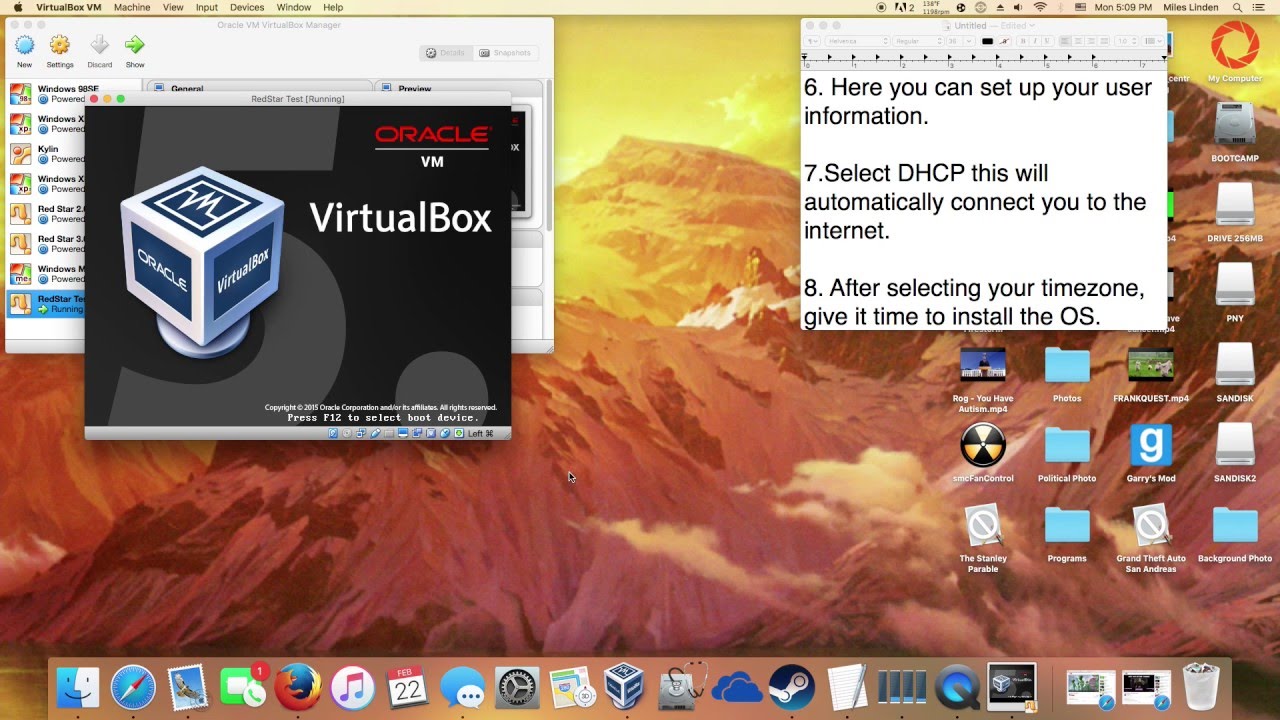The height and width of the screenshot is (720, 1280).
Task: Click the green Show arrow icon
Action: click(x=135, y=45)
